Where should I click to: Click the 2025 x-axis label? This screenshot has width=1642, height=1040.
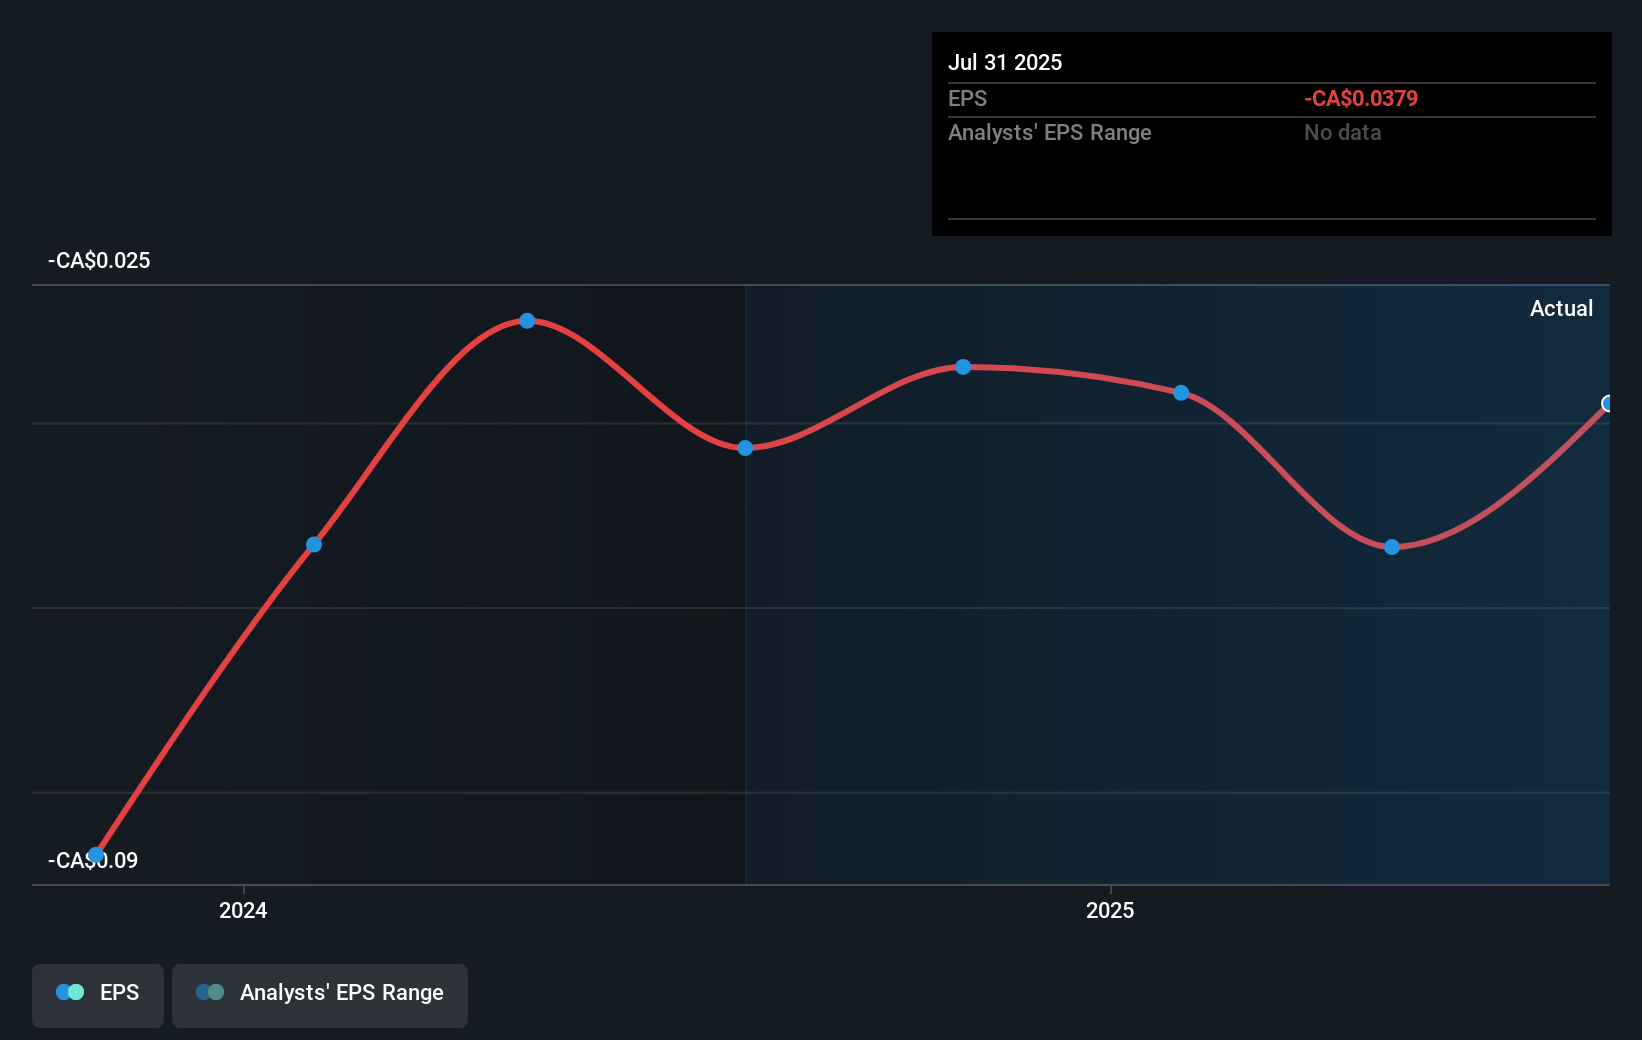coord(1110,910)
